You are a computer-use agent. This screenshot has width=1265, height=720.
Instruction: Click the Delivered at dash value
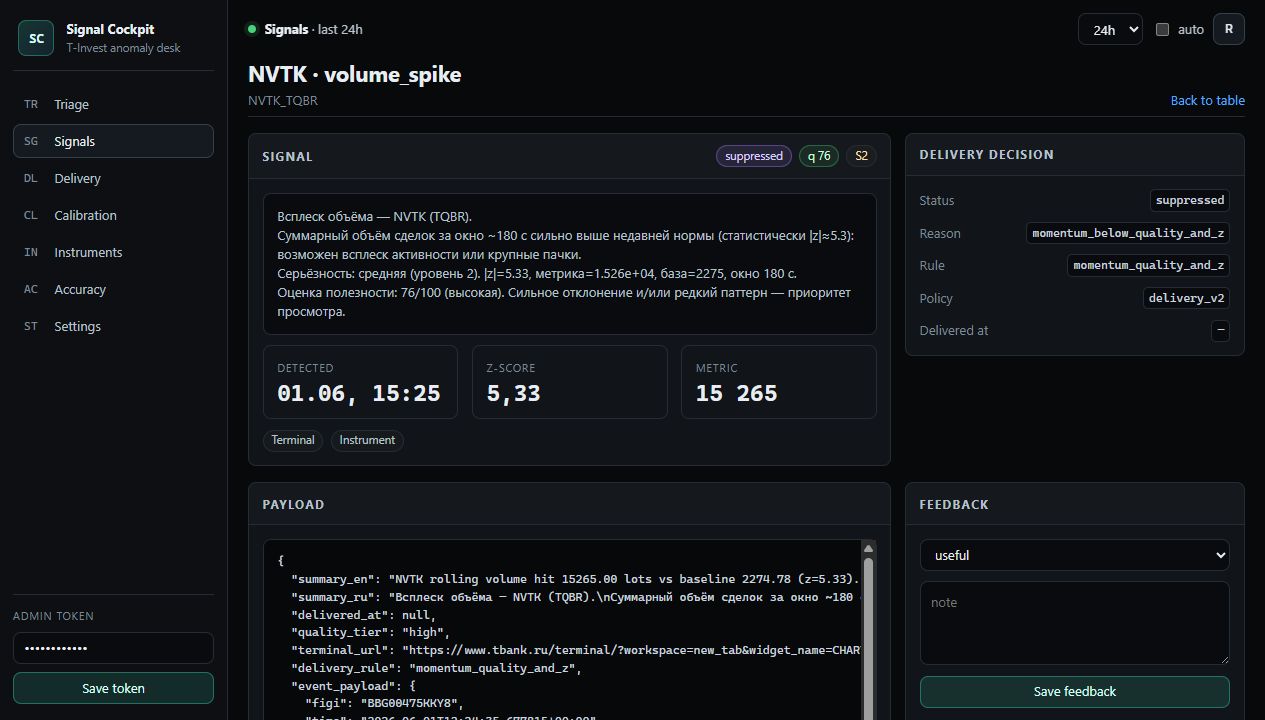[x=1220, y=330]
